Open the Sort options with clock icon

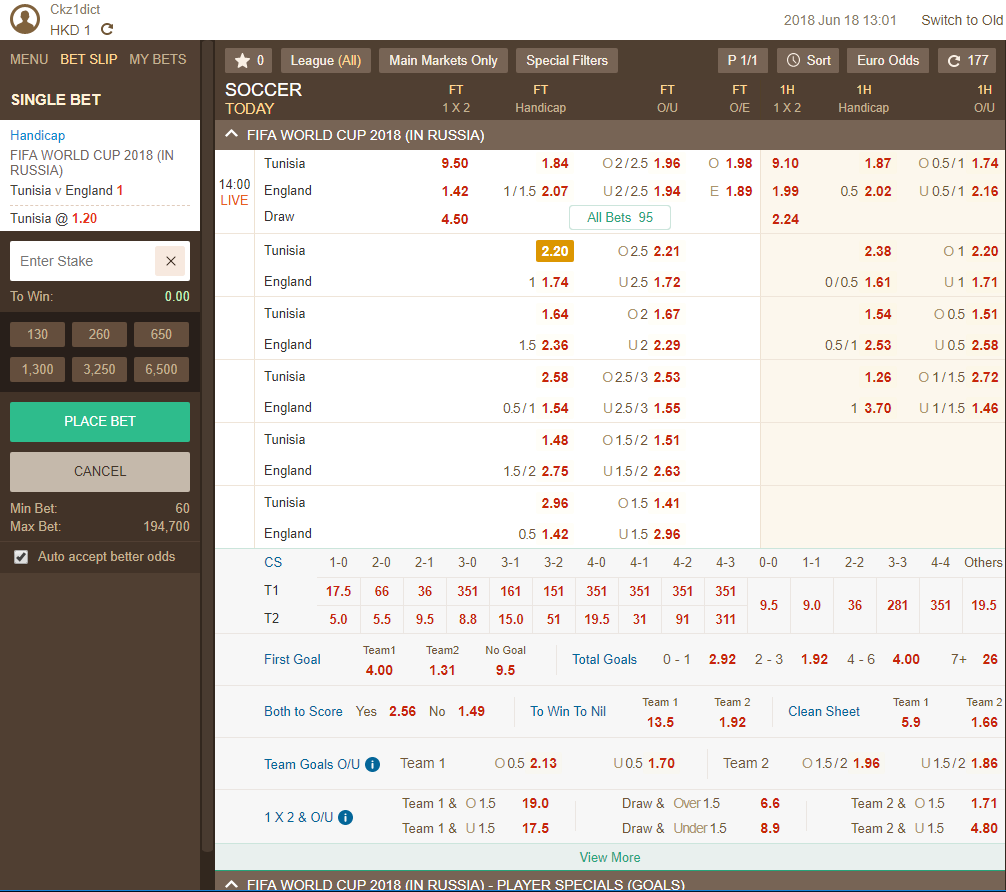[x=808, y=60]
